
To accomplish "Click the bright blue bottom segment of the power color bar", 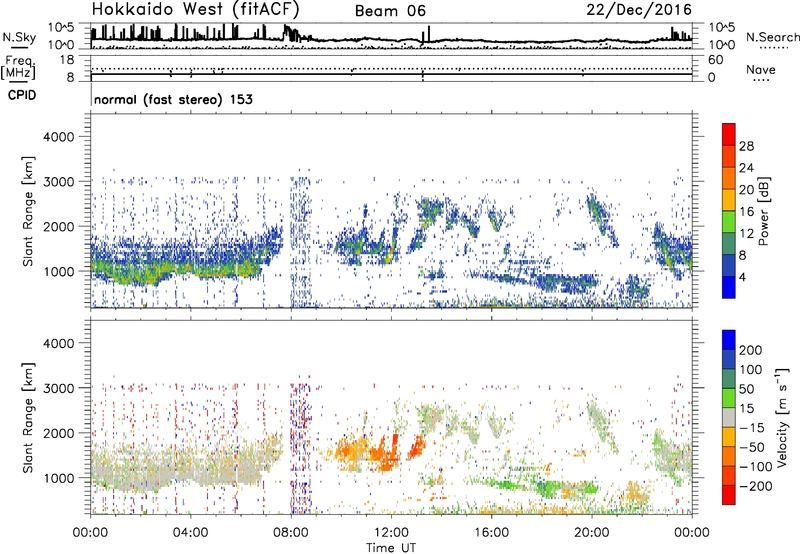I will tap(729, 287).
